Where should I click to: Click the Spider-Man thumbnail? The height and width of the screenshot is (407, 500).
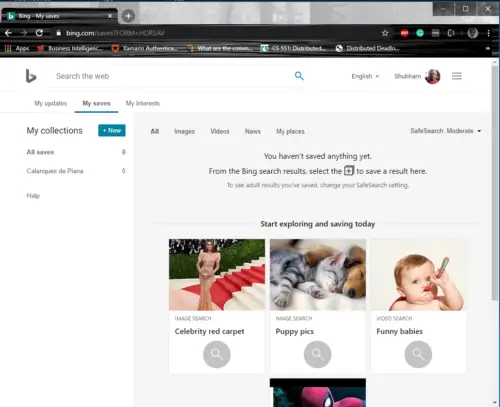tap(318, 392)
